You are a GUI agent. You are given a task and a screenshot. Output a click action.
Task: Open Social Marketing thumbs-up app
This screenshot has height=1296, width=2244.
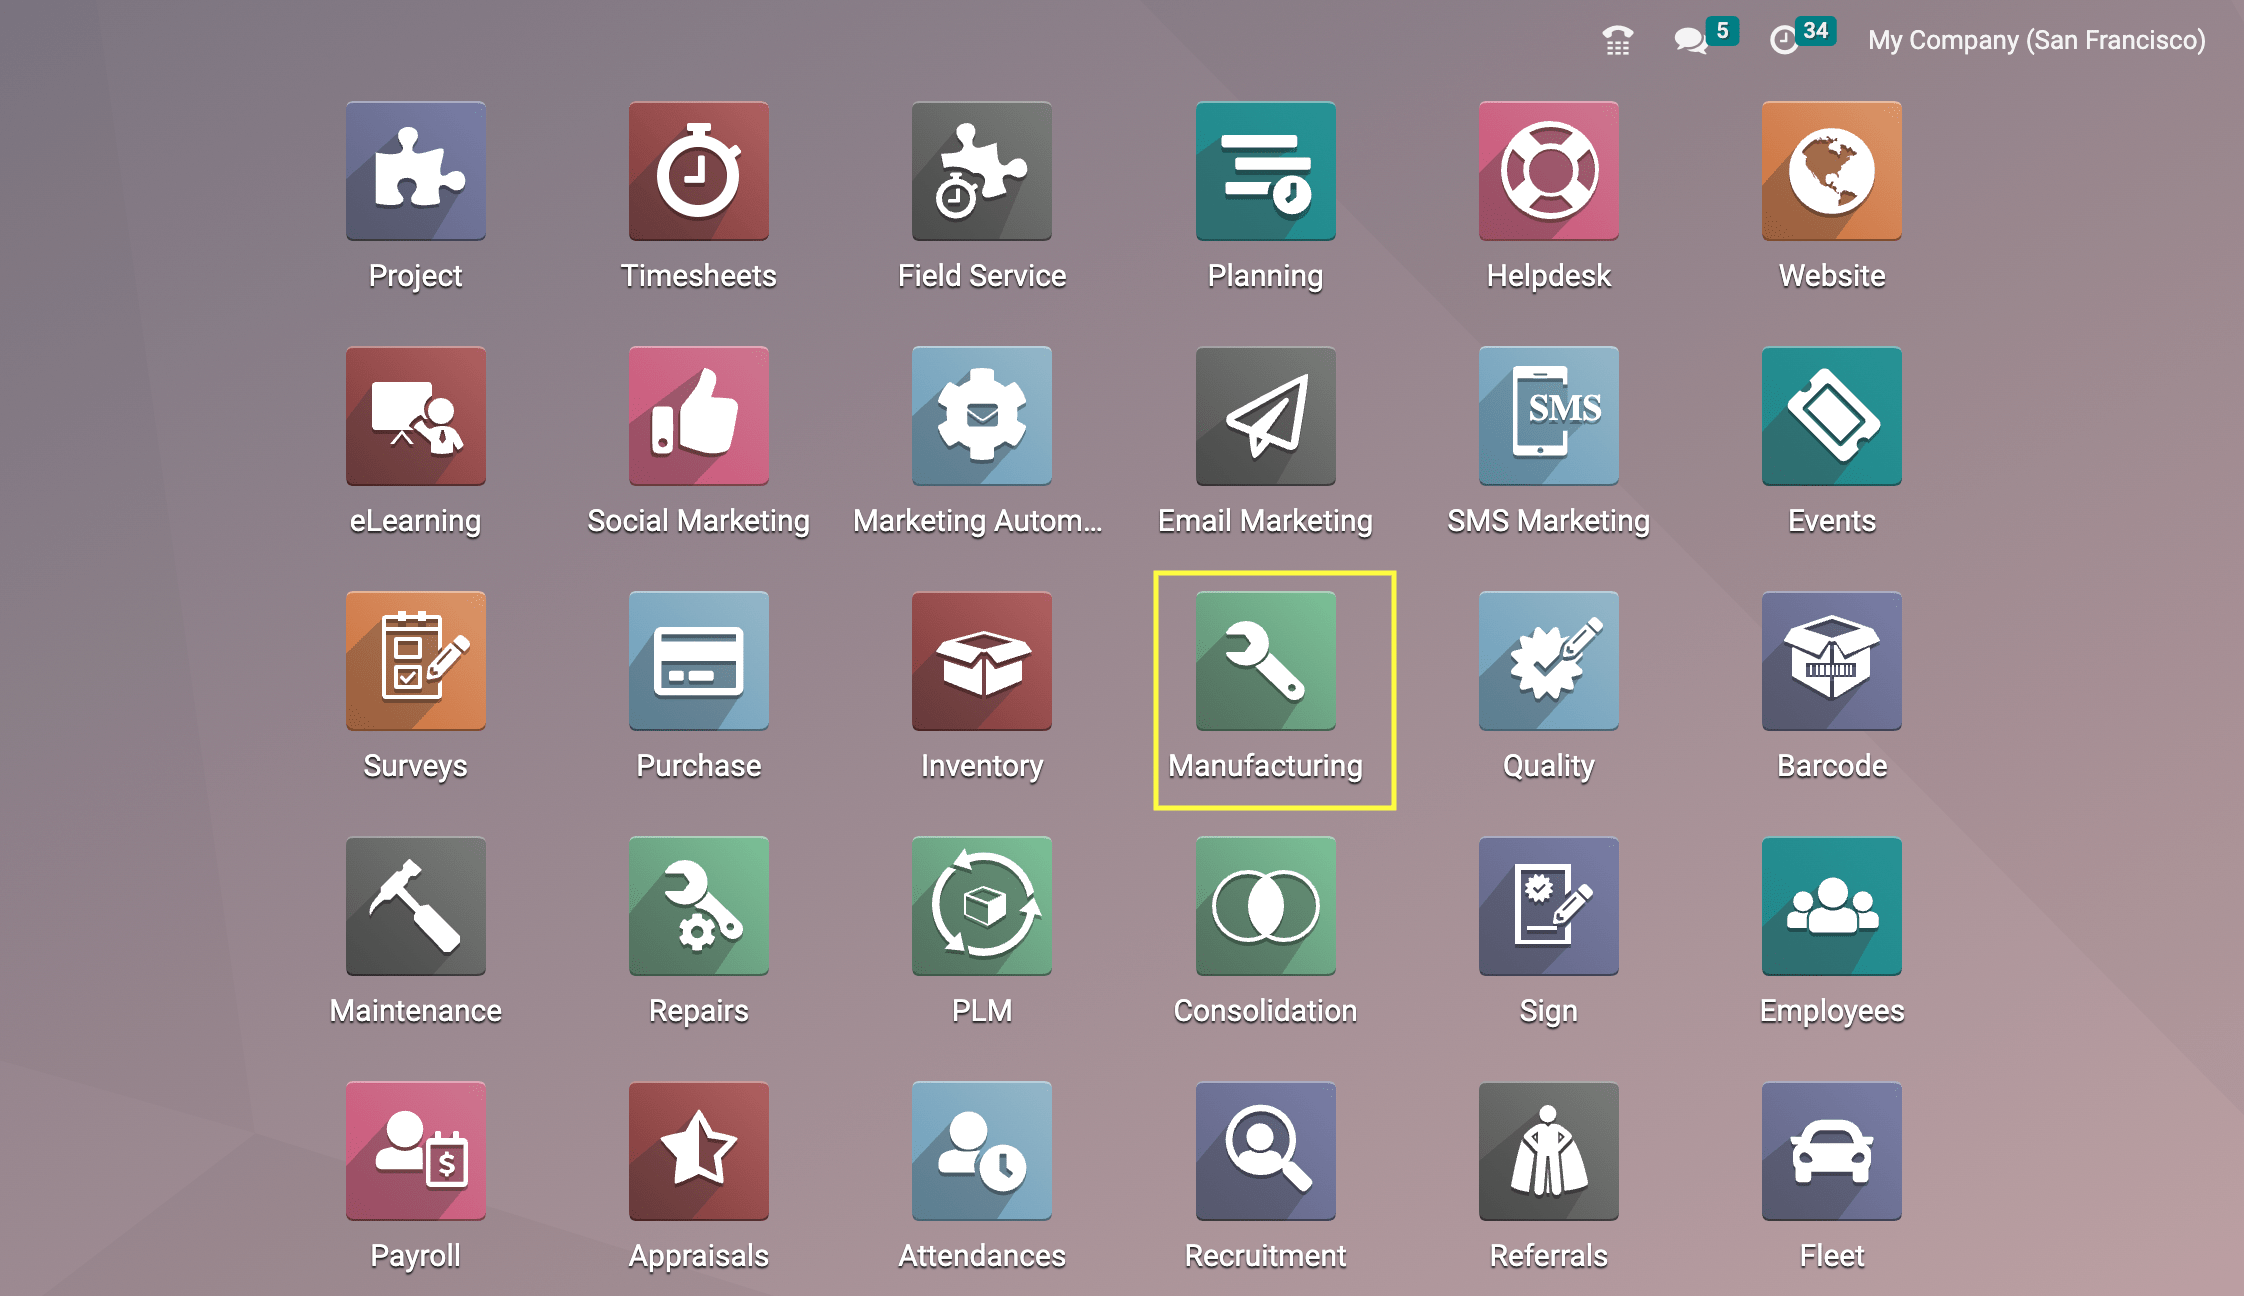(x=698, y=416)
